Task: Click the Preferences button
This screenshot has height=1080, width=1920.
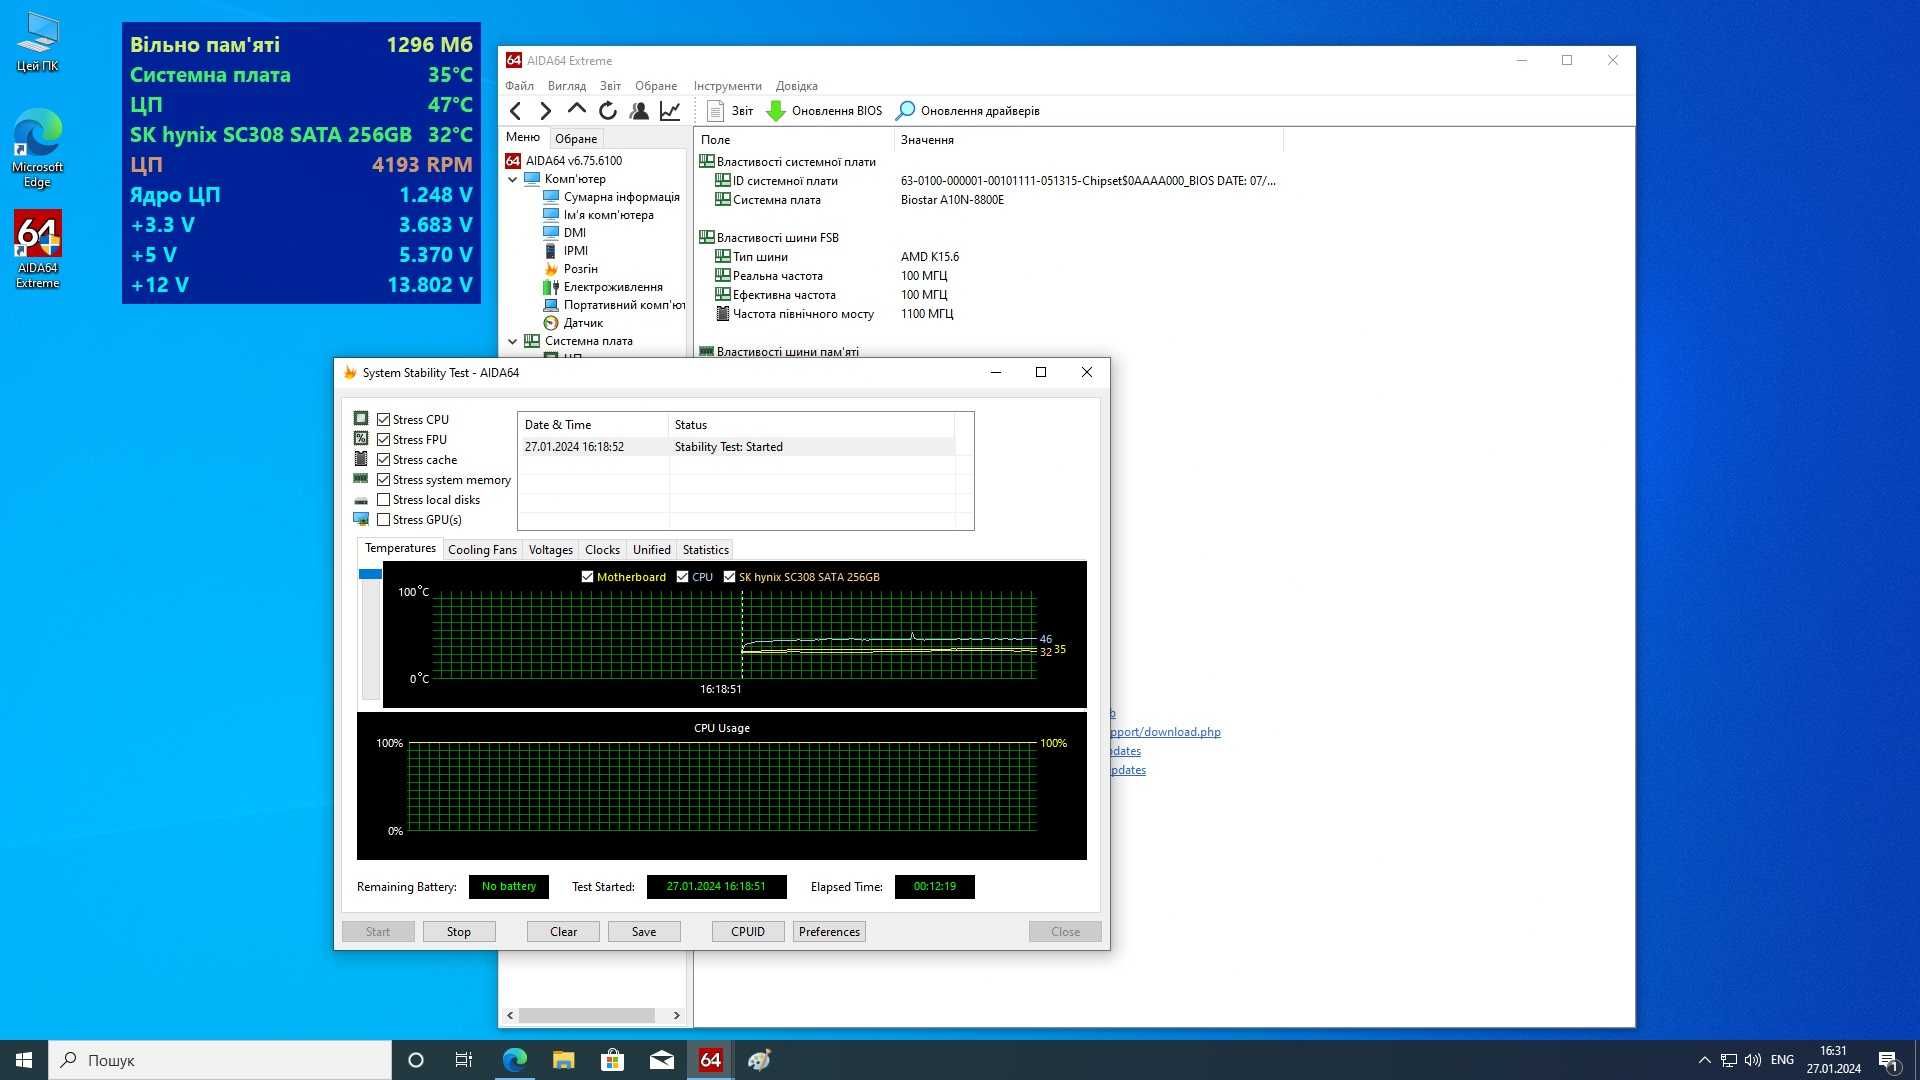Action: coord(829,932)
